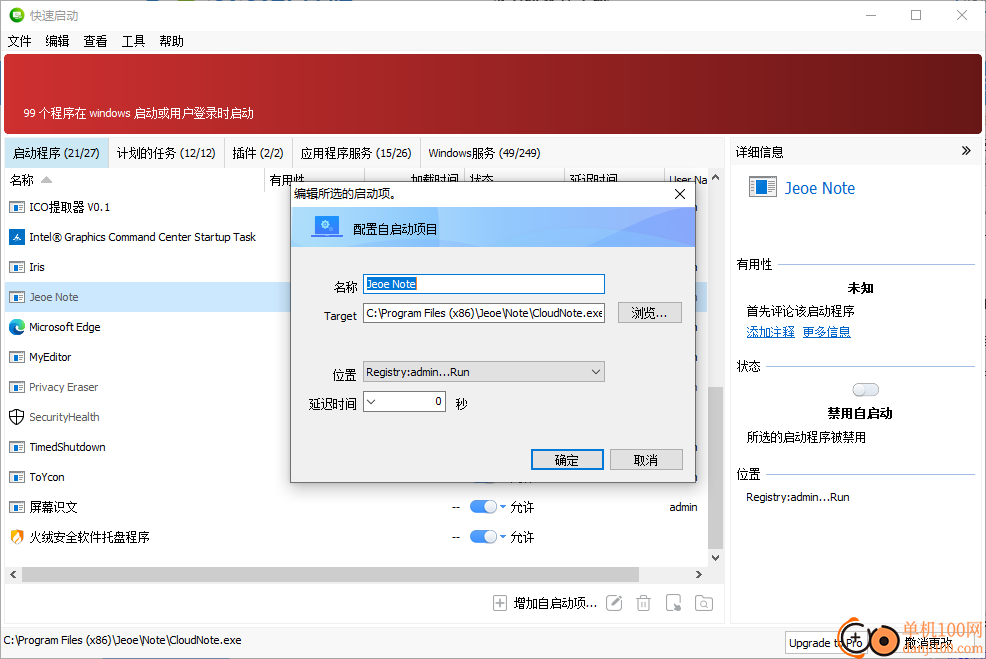Click the 名称 input field with Jeoe Note

point(484,284)
